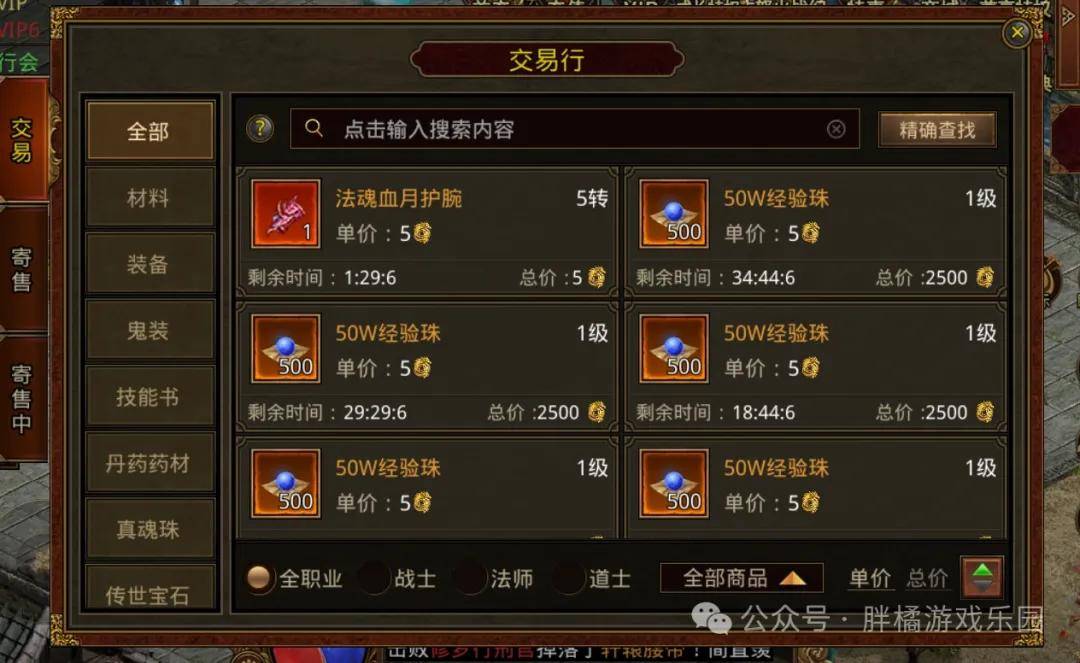
Task: Select the 战士 class filter
Action: point(374,578)
